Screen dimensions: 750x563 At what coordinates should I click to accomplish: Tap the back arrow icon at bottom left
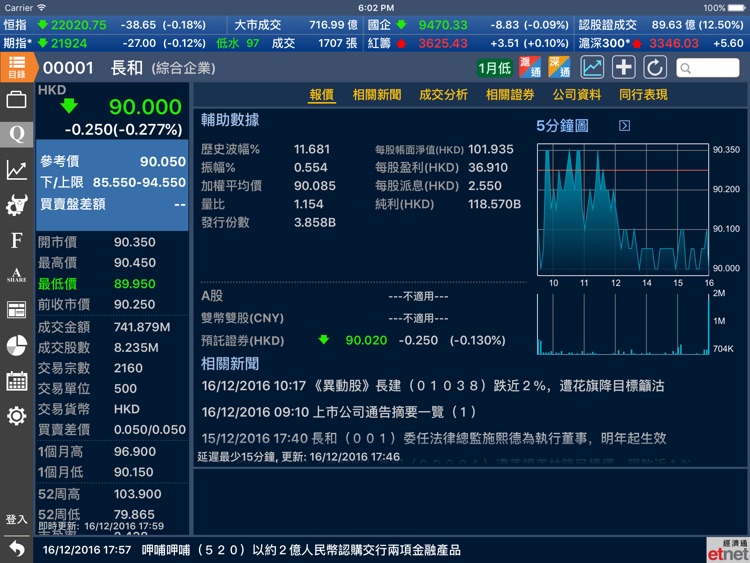click(x=16, y=548)
